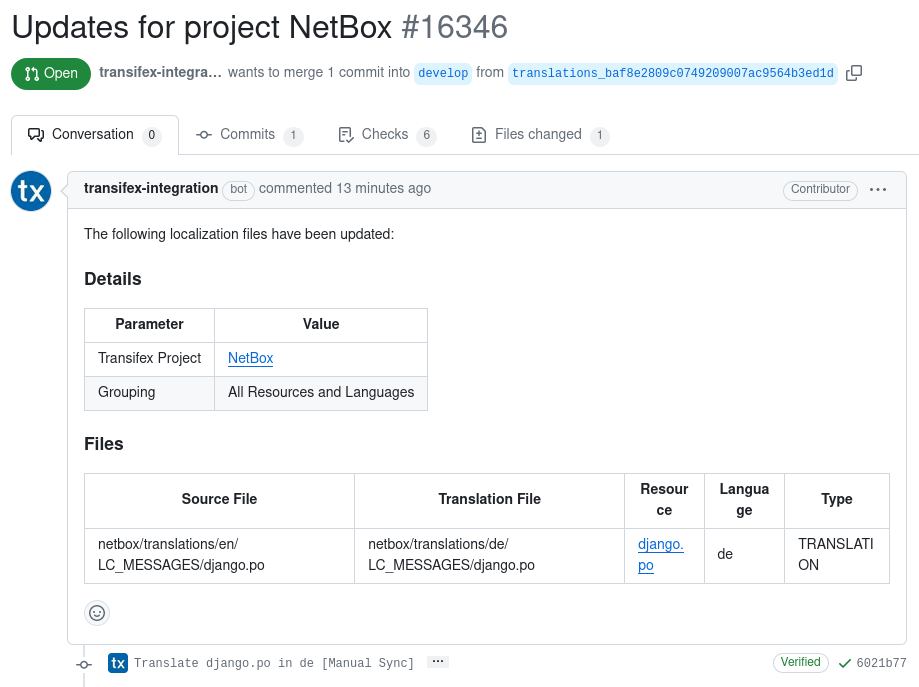919x687 pixels.
Task: Expand the commit message ellipsis
Action: click(437, 661)
